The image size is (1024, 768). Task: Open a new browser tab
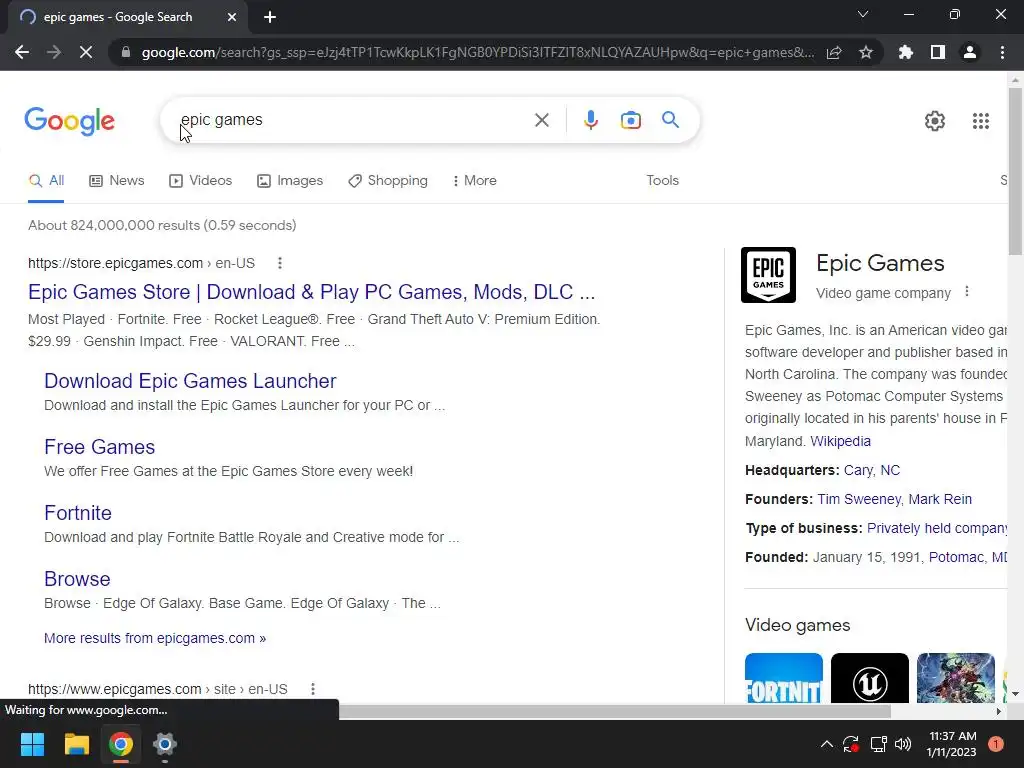pyautogui.click(x=270, y=17)
